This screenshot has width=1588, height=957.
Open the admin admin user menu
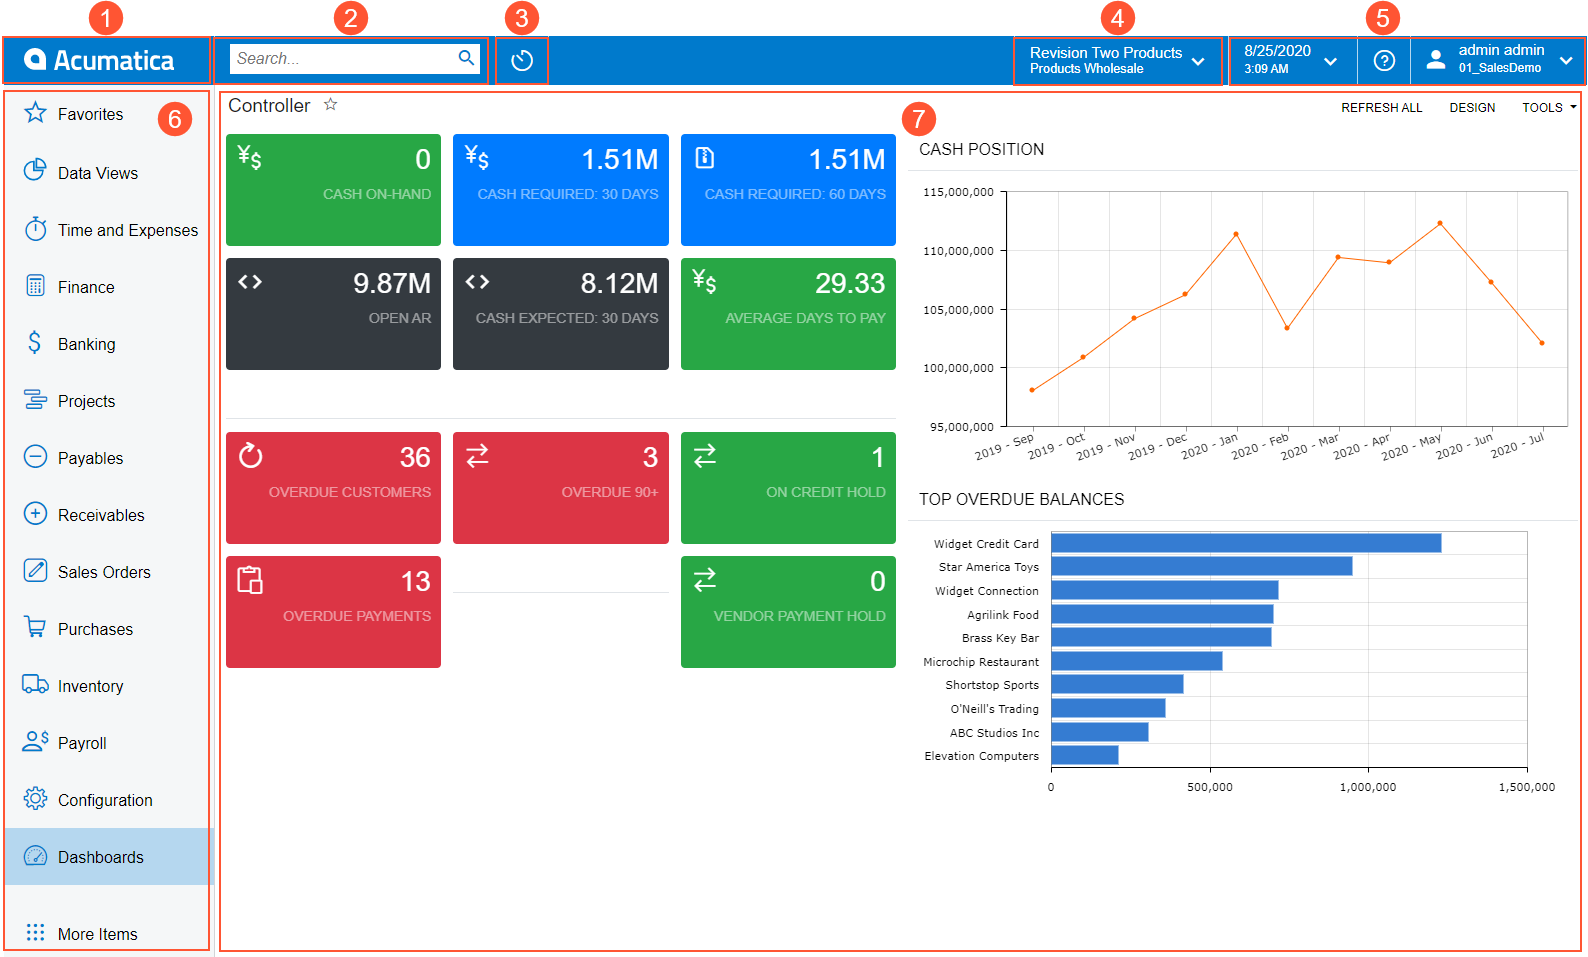coord(1498,60)
